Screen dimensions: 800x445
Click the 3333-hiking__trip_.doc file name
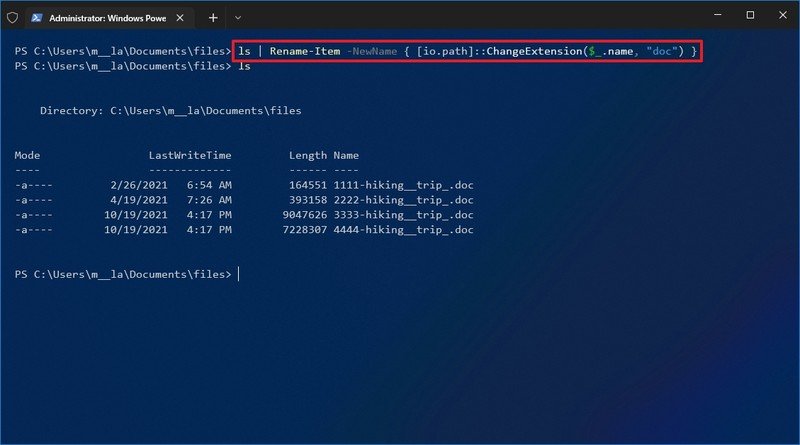(404, 215)
